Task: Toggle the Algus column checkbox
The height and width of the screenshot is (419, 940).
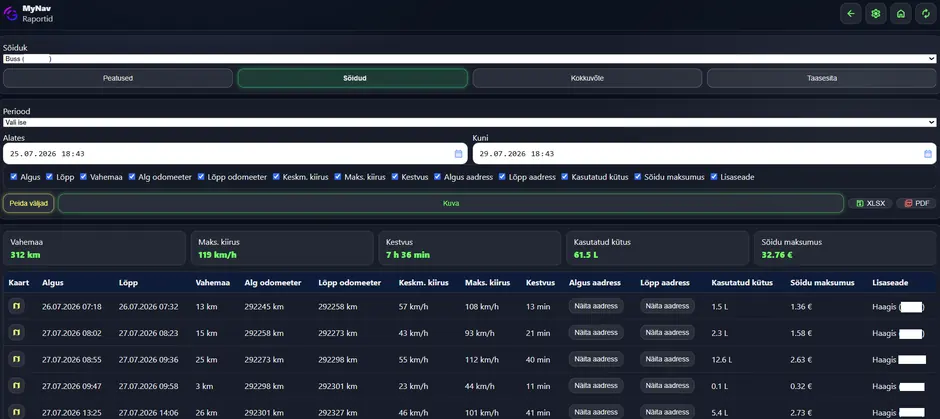Action: tap(14, 177)
